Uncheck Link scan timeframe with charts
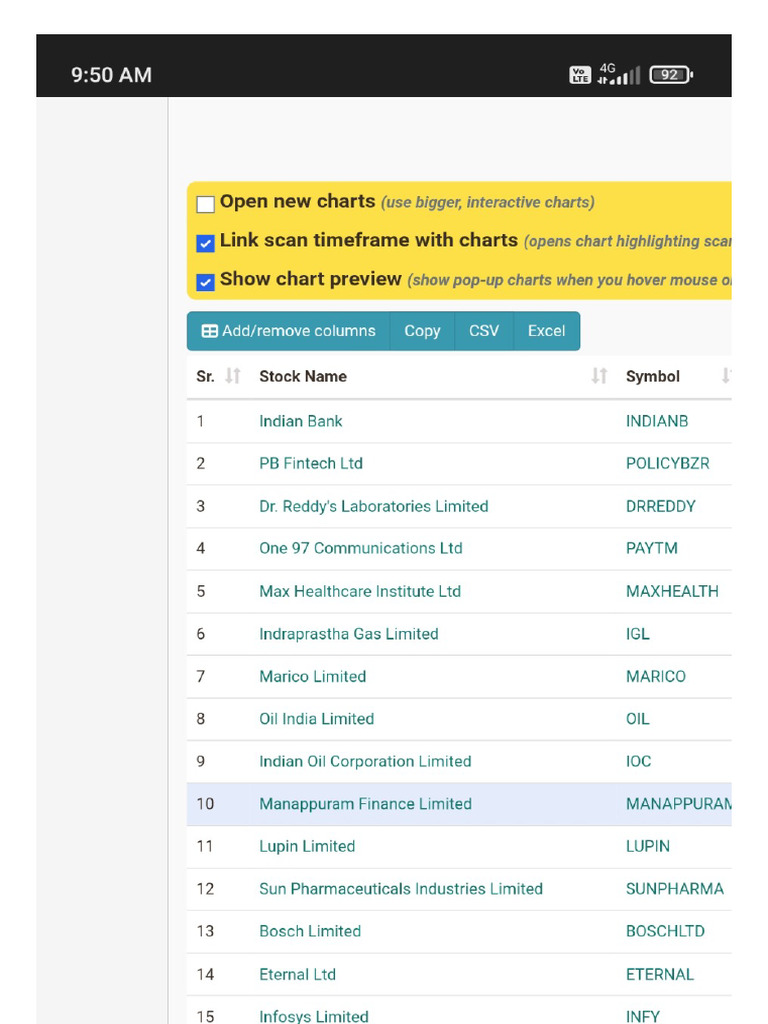This screenshot has height=1024, width=768. click(x=206, y=243)
